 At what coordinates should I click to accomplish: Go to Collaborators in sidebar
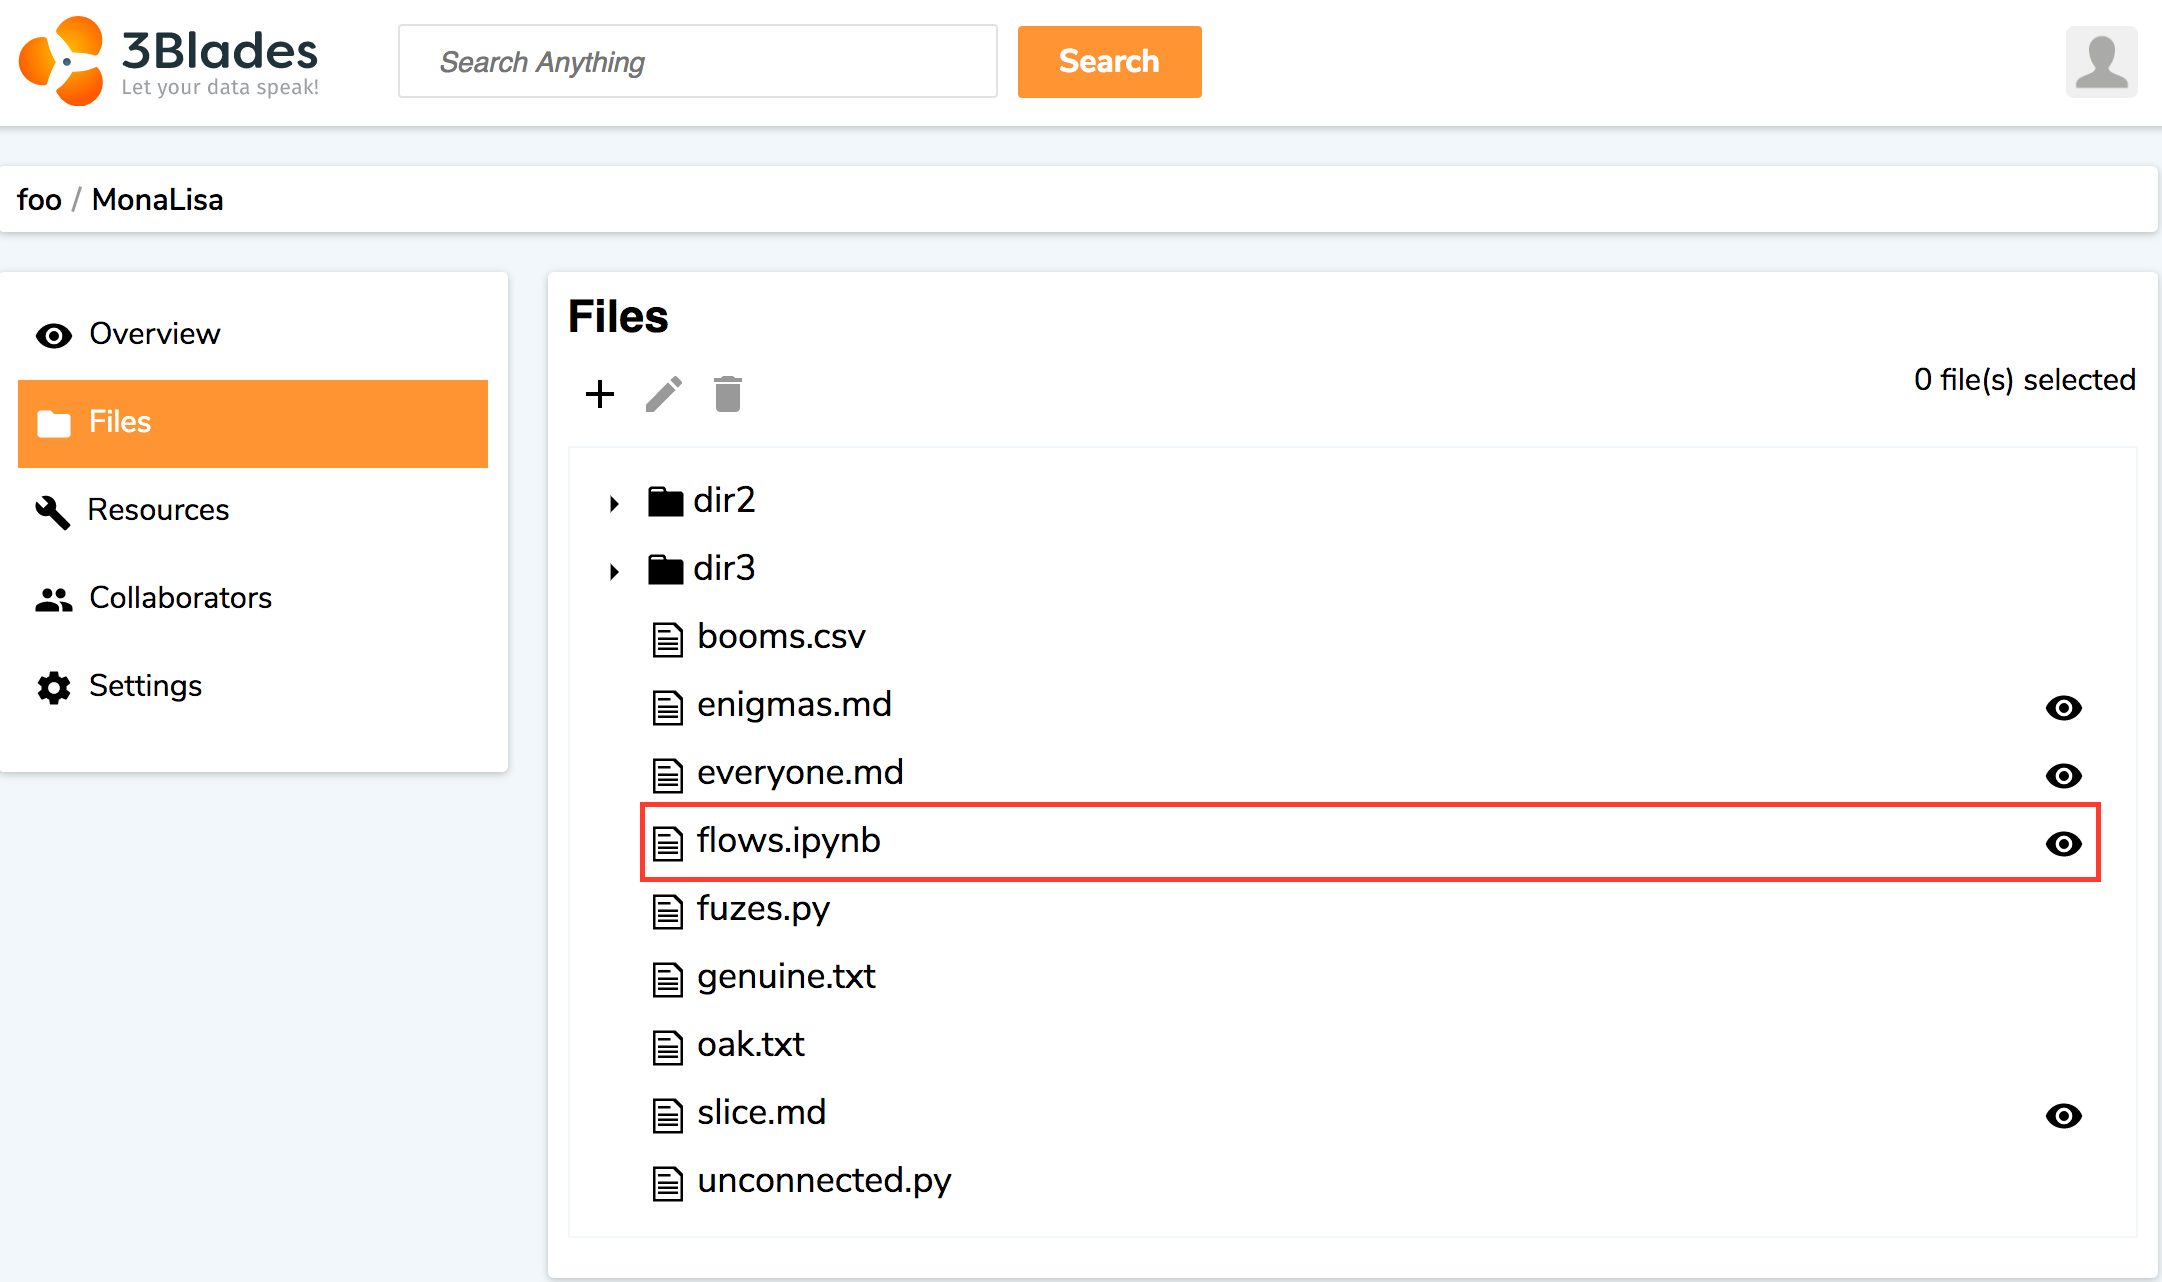(253, 599)
